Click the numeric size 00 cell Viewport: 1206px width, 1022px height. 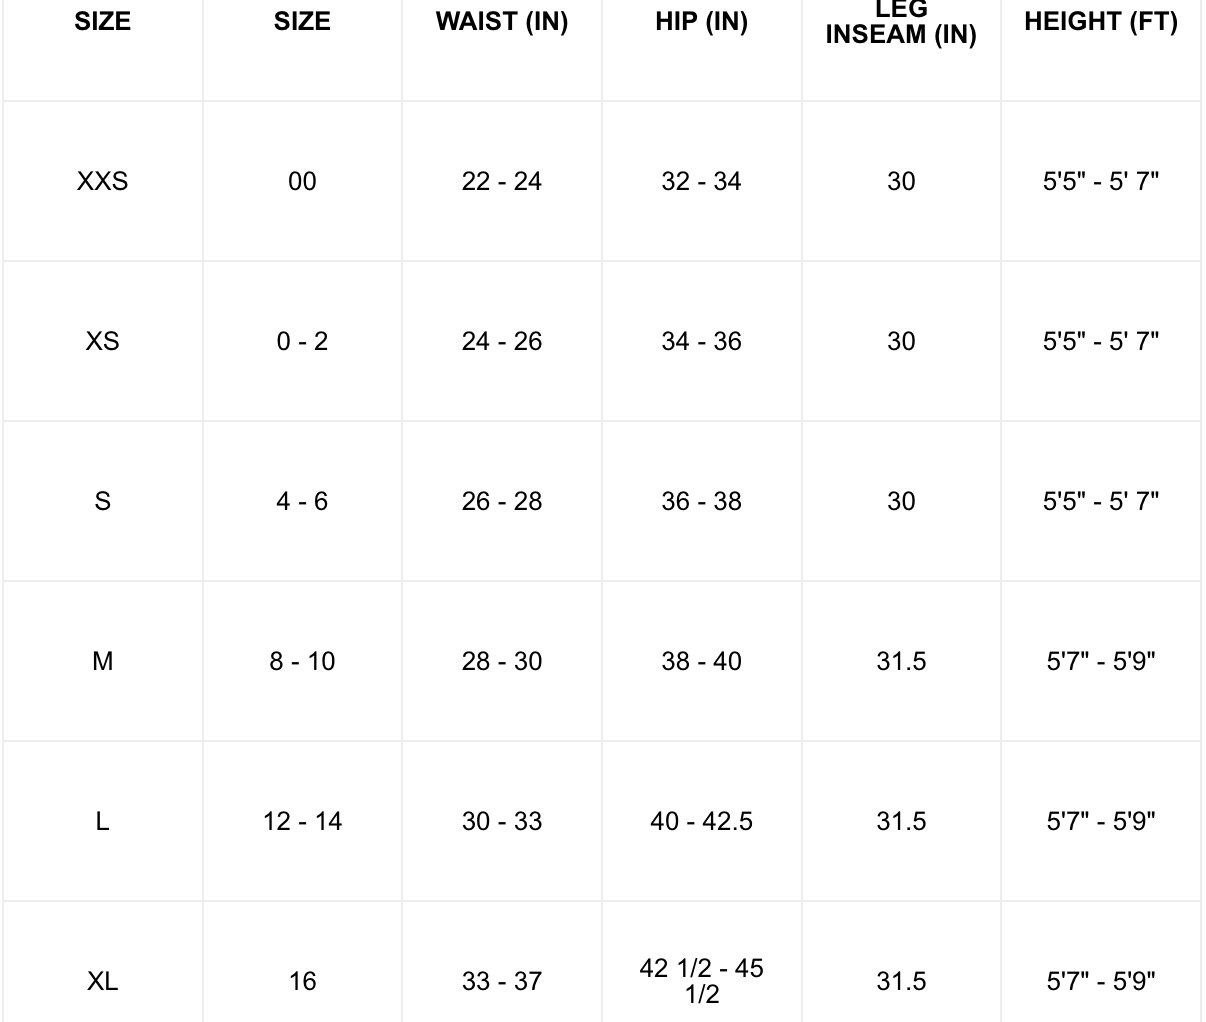(x=302, y=181)
